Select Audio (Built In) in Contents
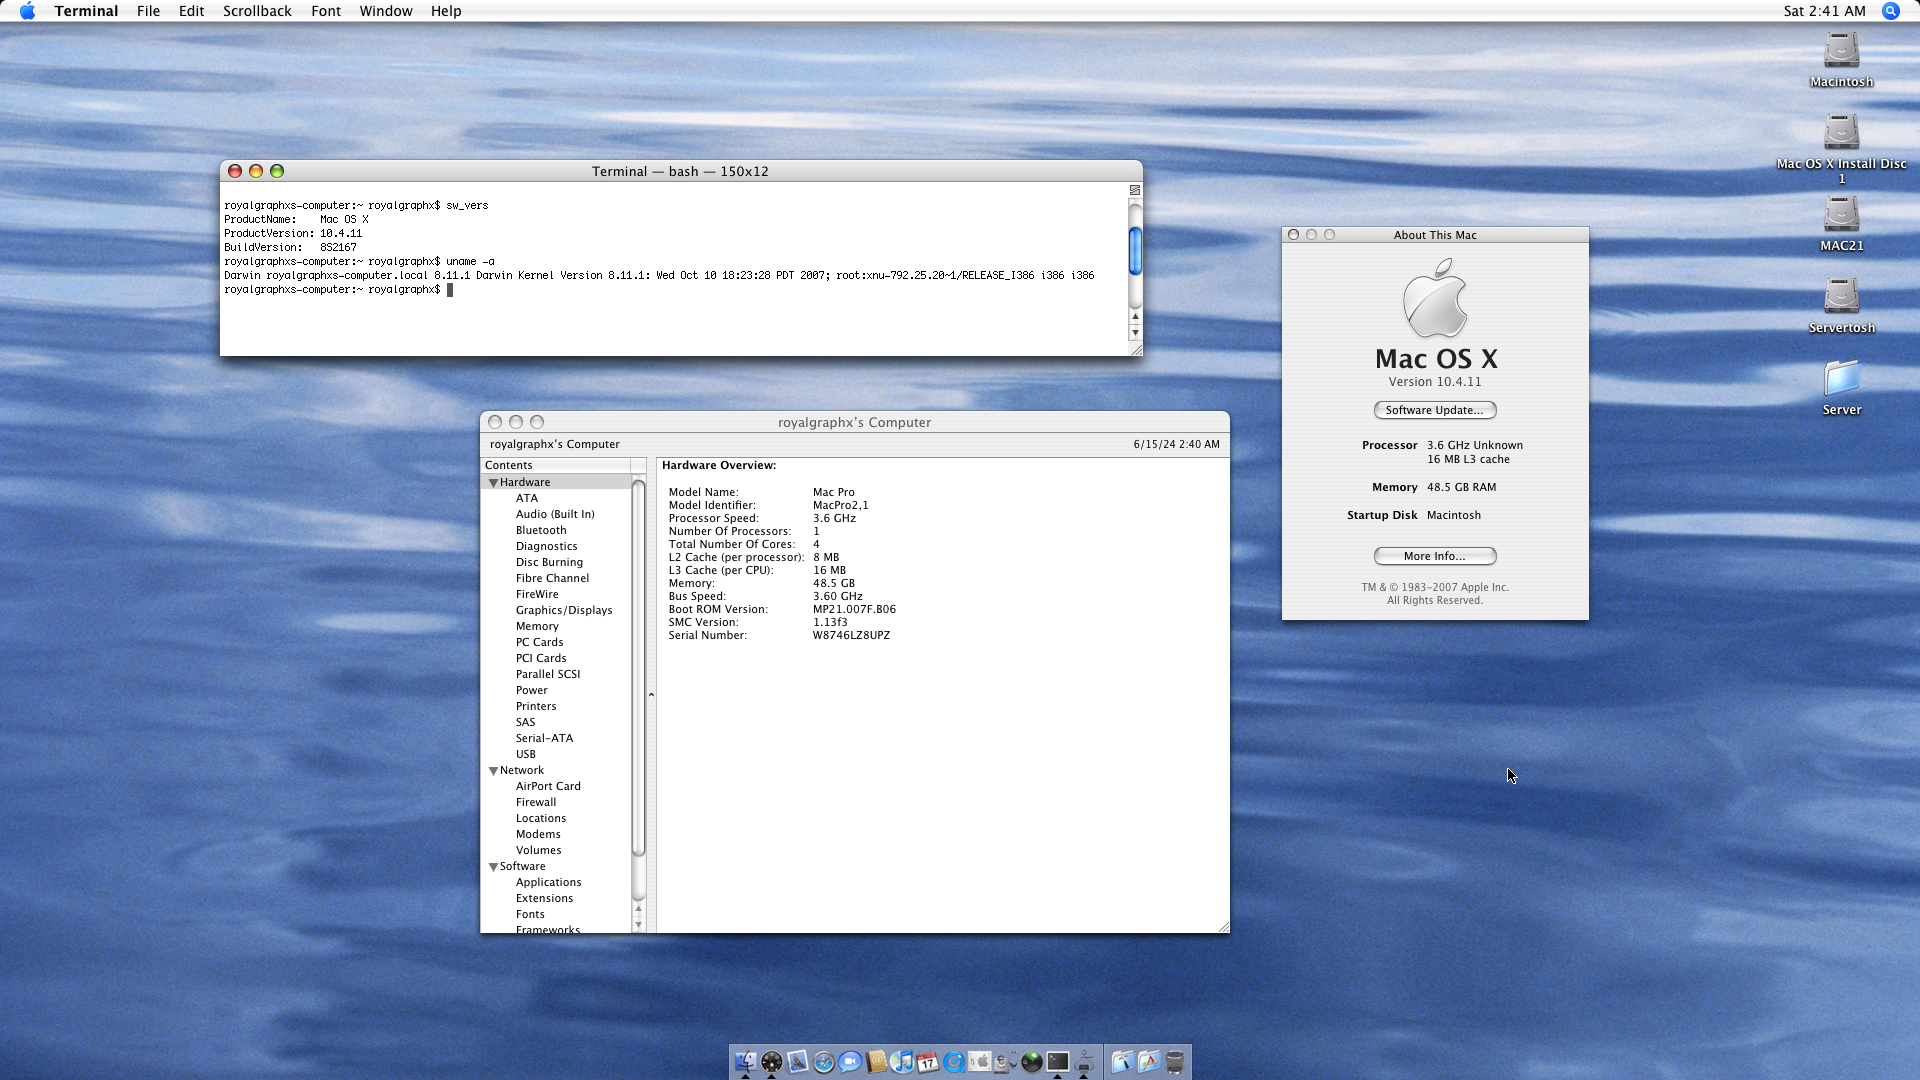The width and height of the screenshot is (1920, 1080). (x=555, y=514)
